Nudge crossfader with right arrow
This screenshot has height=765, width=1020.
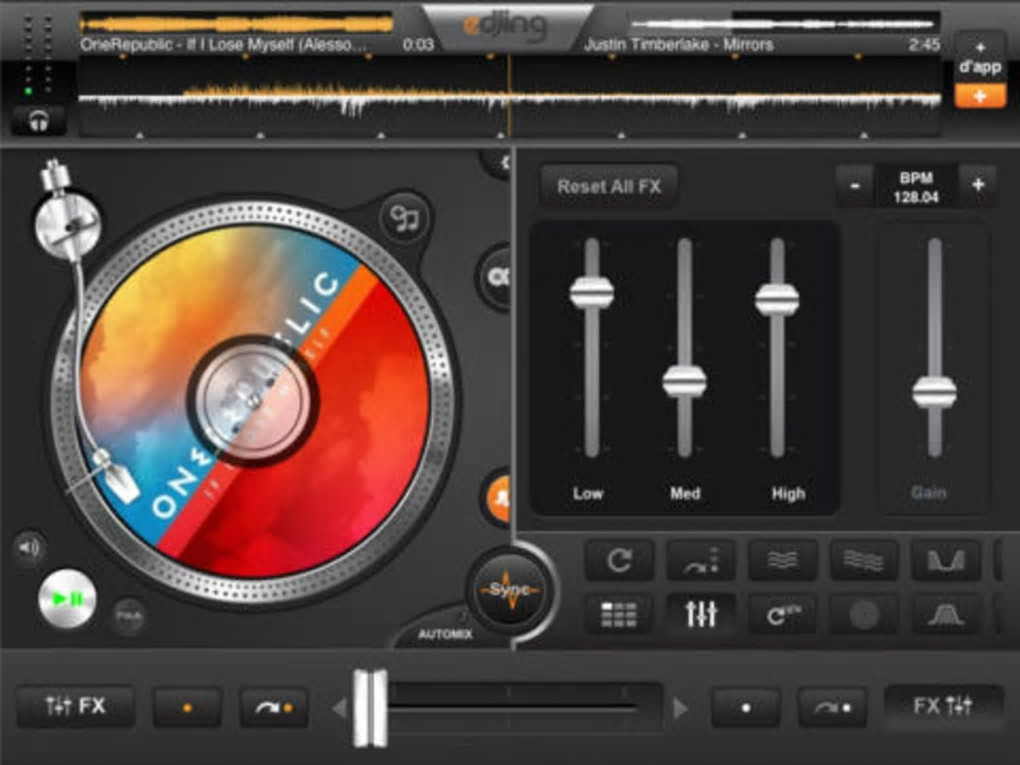pyautogui.click(x=680, y=708)
